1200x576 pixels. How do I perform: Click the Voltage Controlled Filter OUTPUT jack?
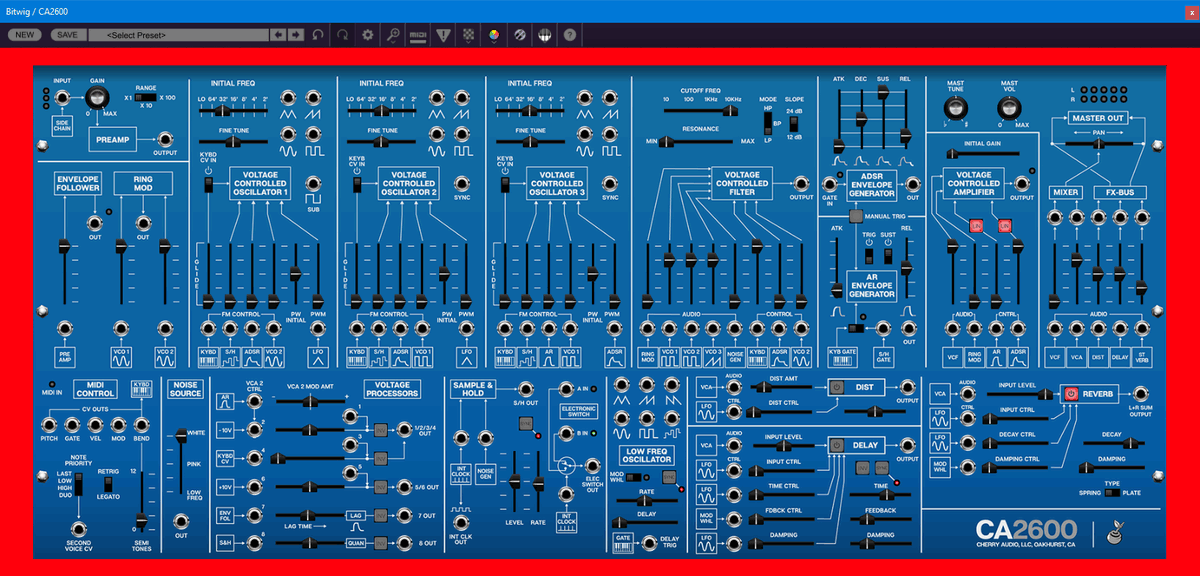point(800,183)
